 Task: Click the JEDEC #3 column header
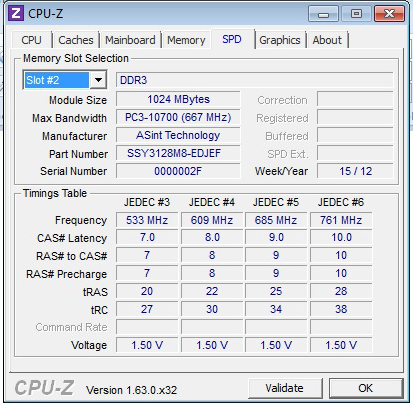click(x=147, y=202)
